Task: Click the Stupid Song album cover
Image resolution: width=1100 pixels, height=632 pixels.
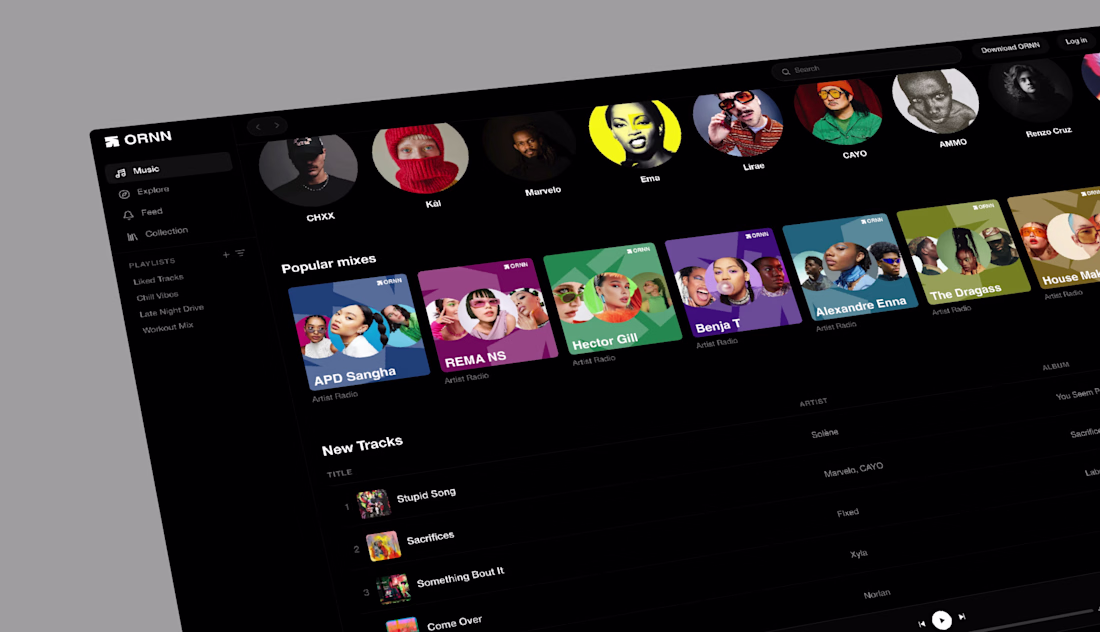Action: [373, 504]
